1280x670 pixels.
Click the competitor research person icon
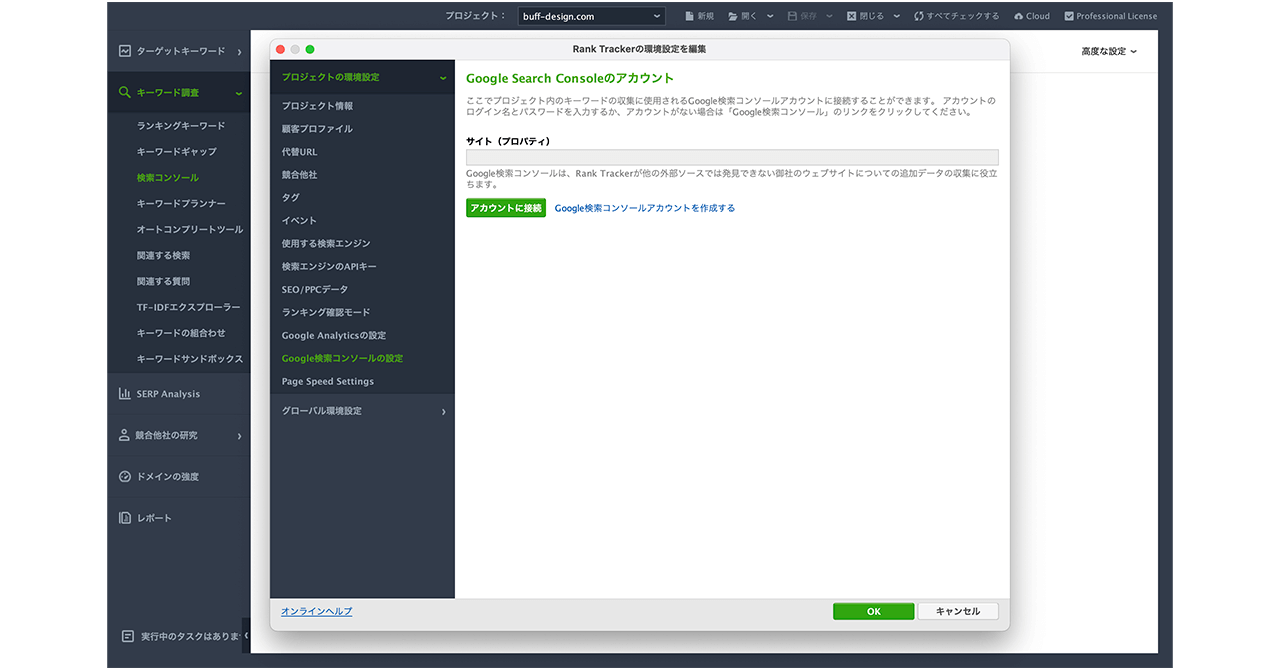click(125, 436)
